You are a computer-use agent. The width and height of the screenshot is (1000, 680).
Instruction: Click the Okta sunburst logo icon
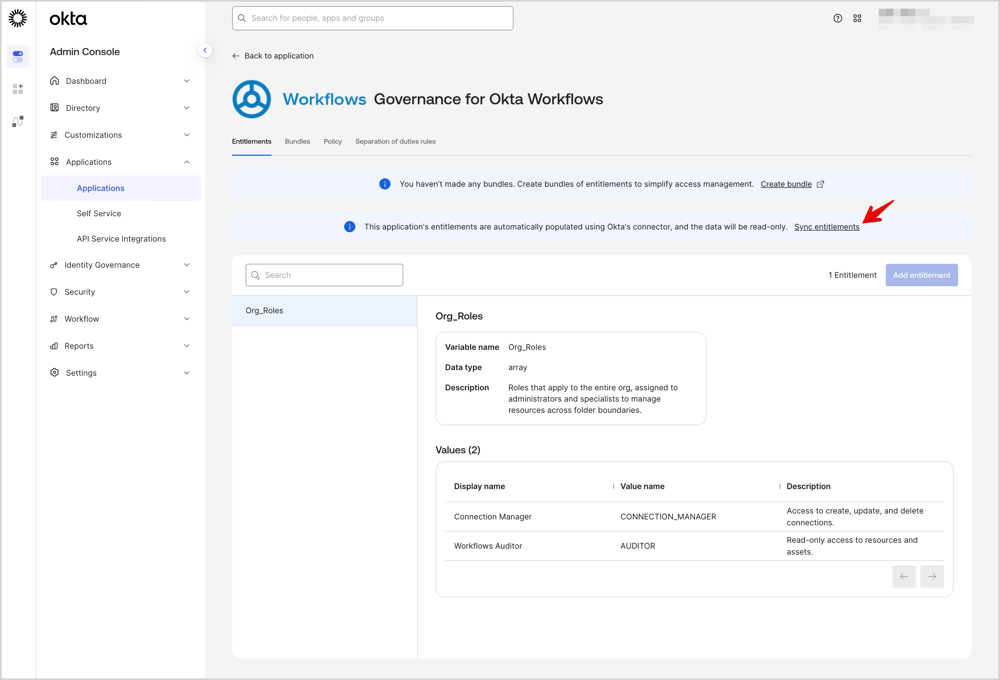point(18,18)
